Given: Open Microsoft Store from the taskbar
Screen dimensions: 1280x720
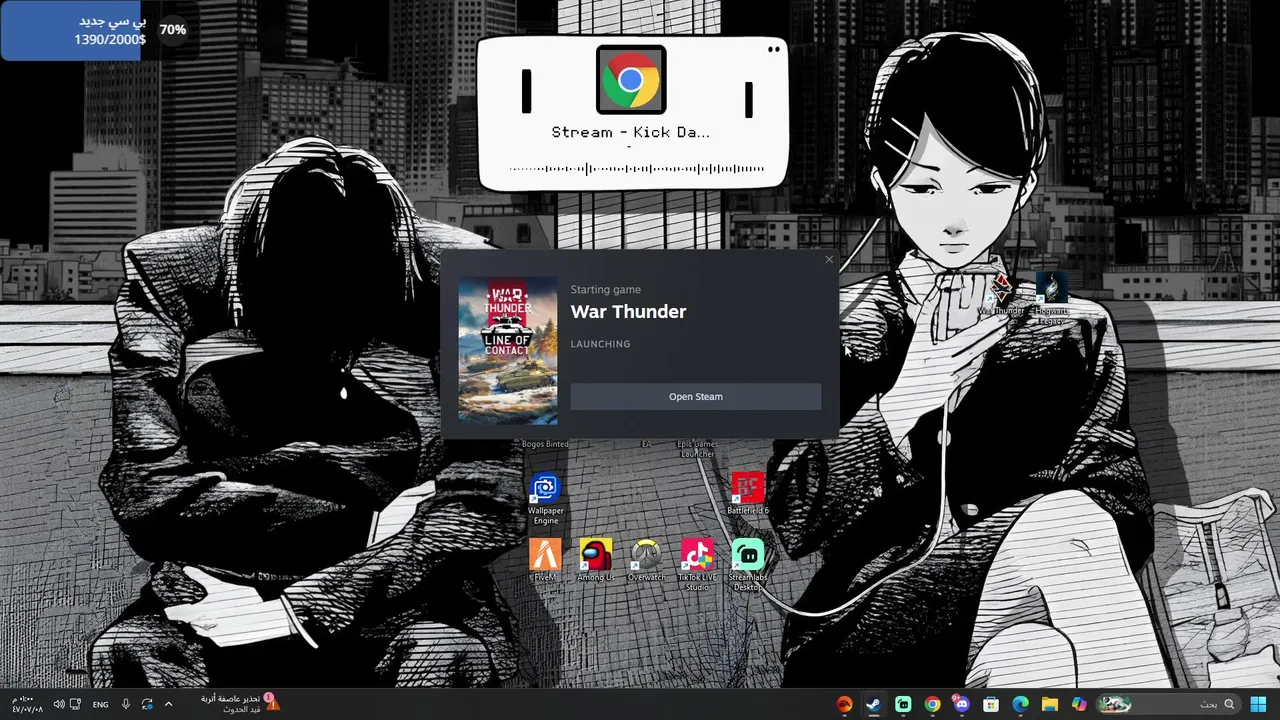Looking at the screenshot, I should tap(991, 704).
